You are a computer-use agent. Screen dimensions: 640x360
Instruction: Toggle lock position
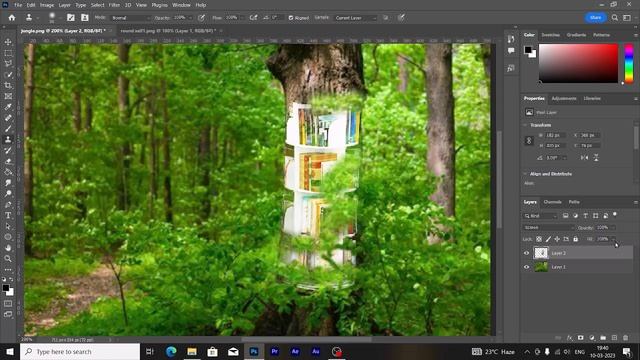(557, 239)
